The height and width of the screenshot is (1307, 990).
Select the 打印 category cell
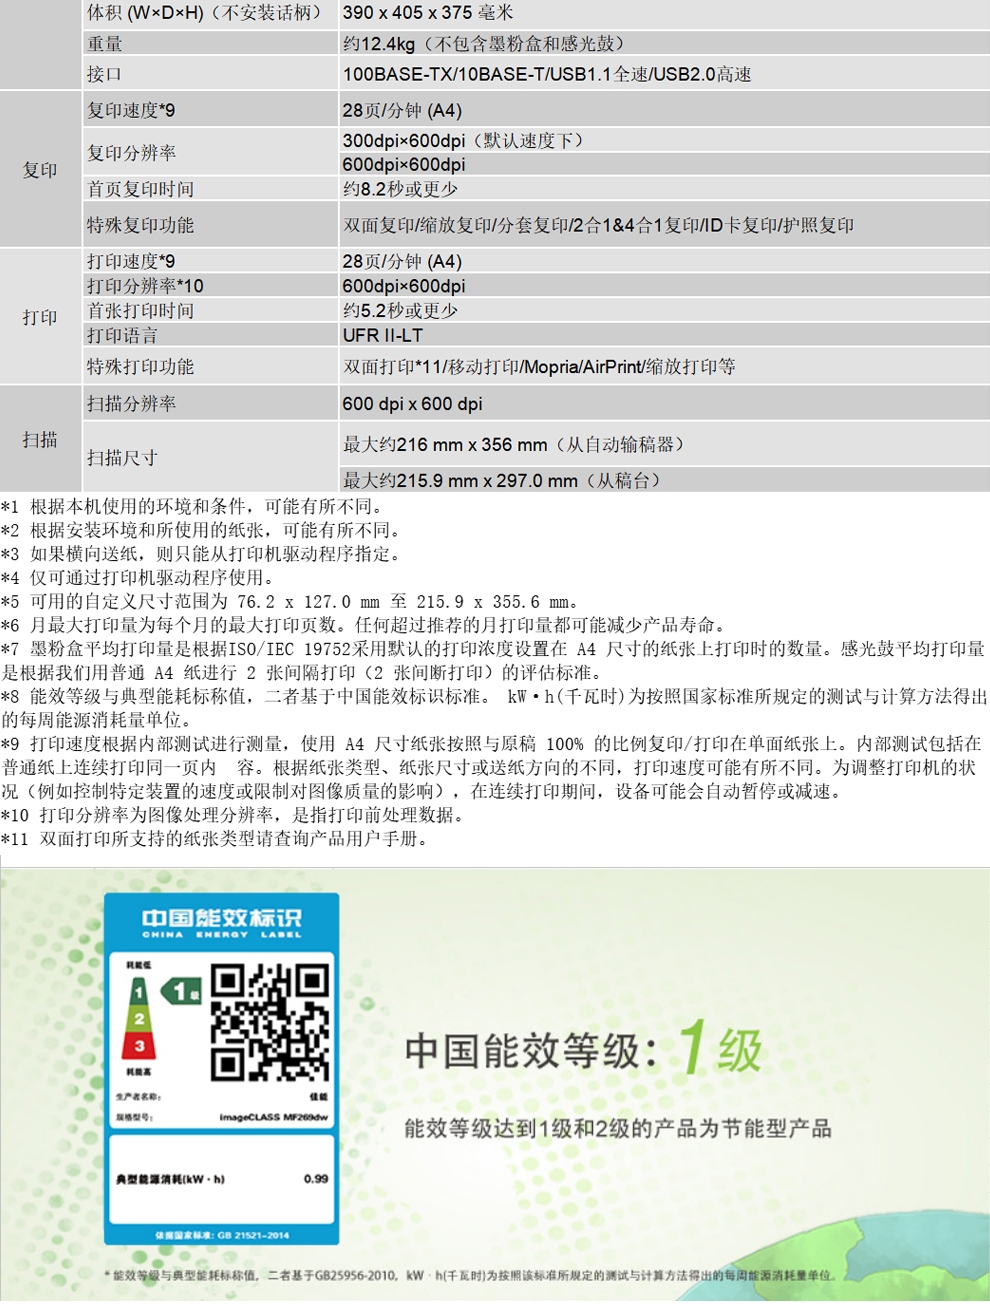click(x=40, y=317)
